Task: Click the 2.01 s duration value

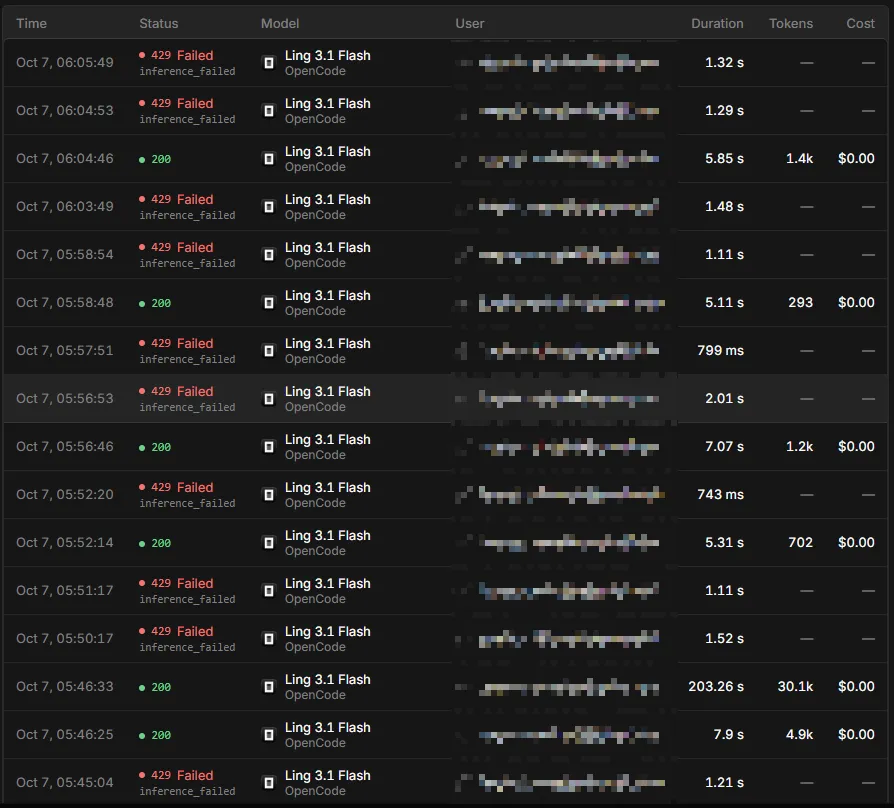Action: tap(725, 399)
